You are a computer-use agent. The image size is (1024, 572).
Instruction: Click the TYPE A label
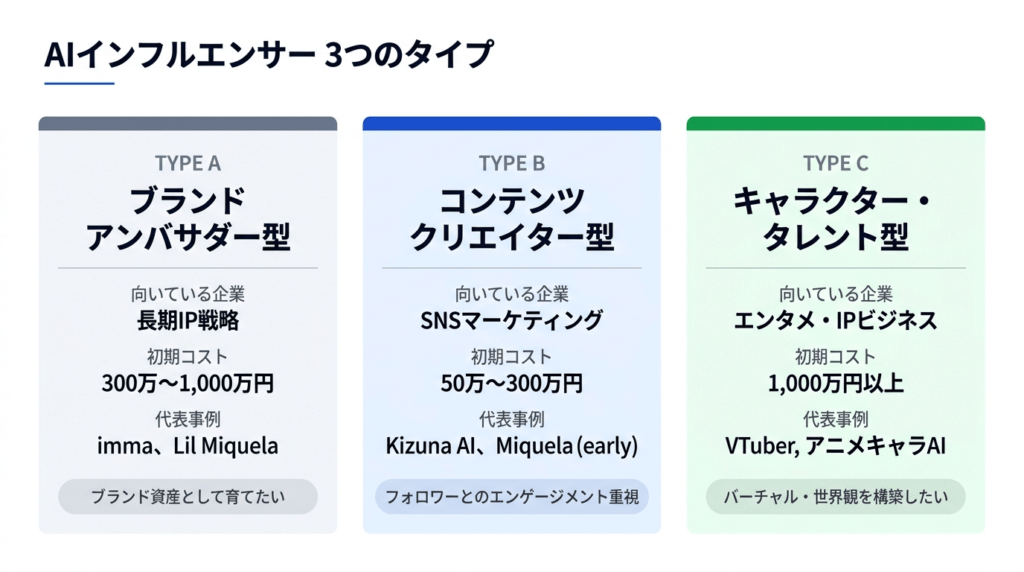tap(188, 163)
